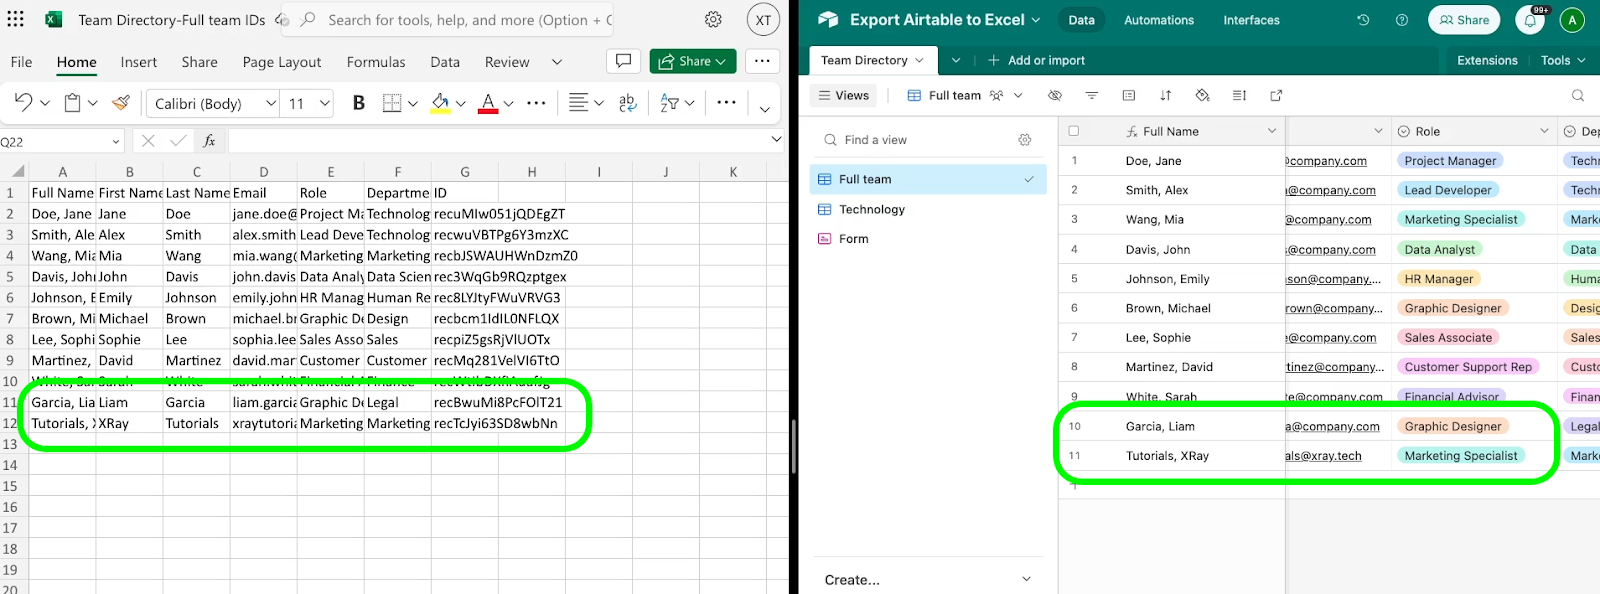Image resolution: width=1600 pixels, height=594 pixels.
Task: Click the Airtable row color icon
Action: (x=1202, y=95)
